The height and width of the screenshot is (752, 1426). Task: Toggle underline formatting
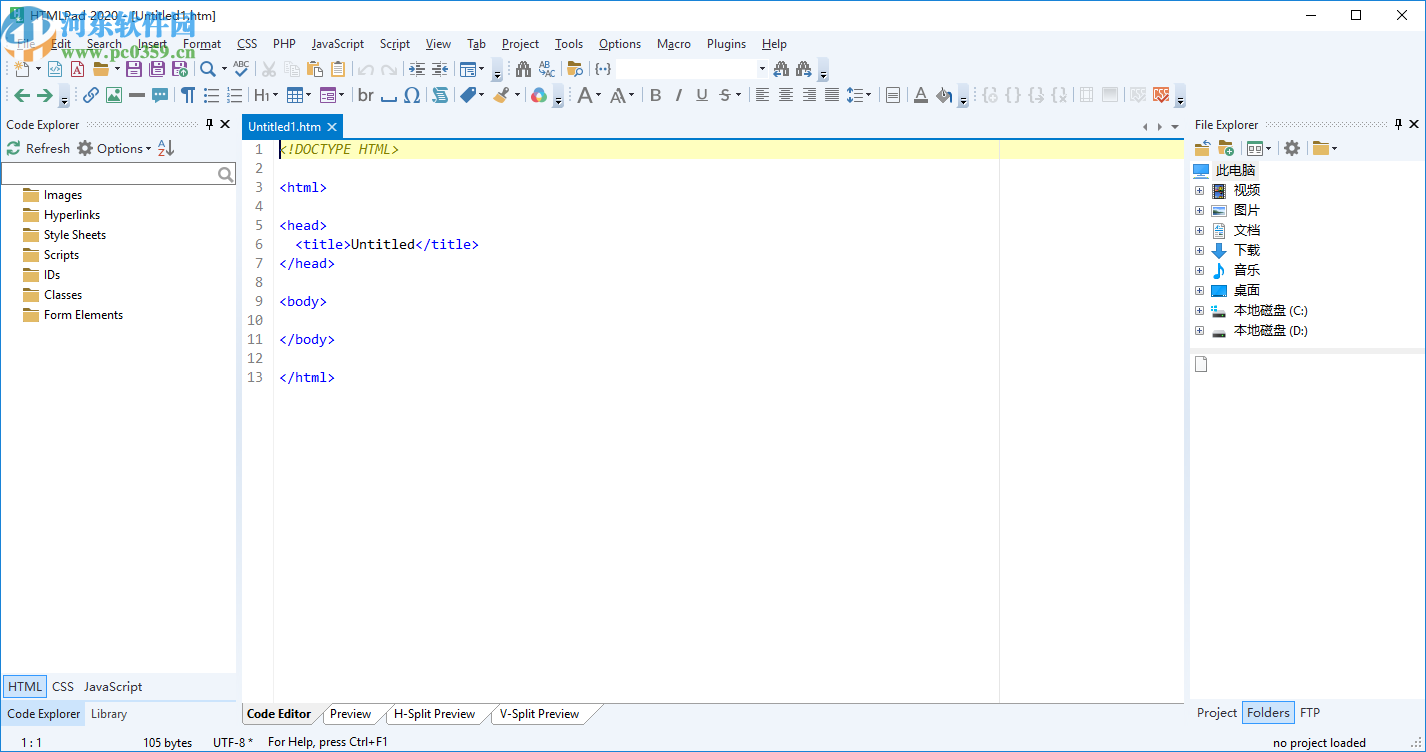(701, 95)
